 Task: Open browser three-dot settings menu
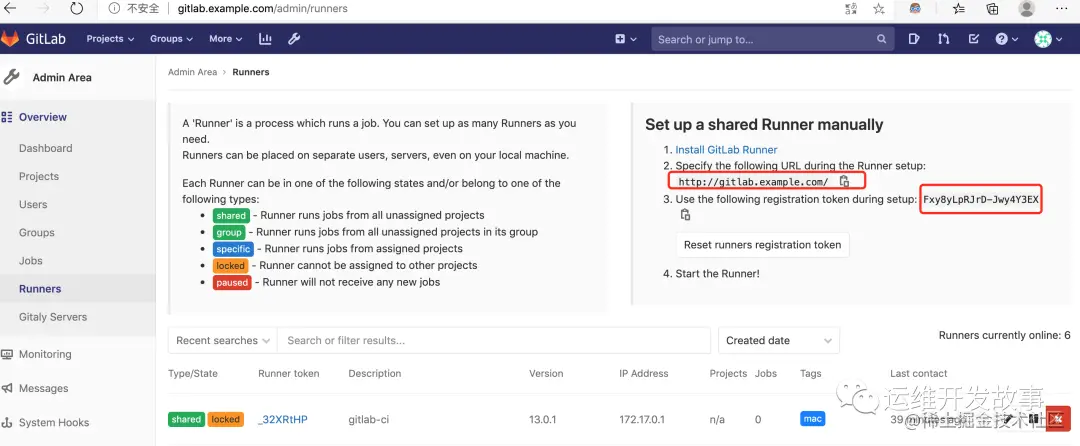click(1062, 8)
